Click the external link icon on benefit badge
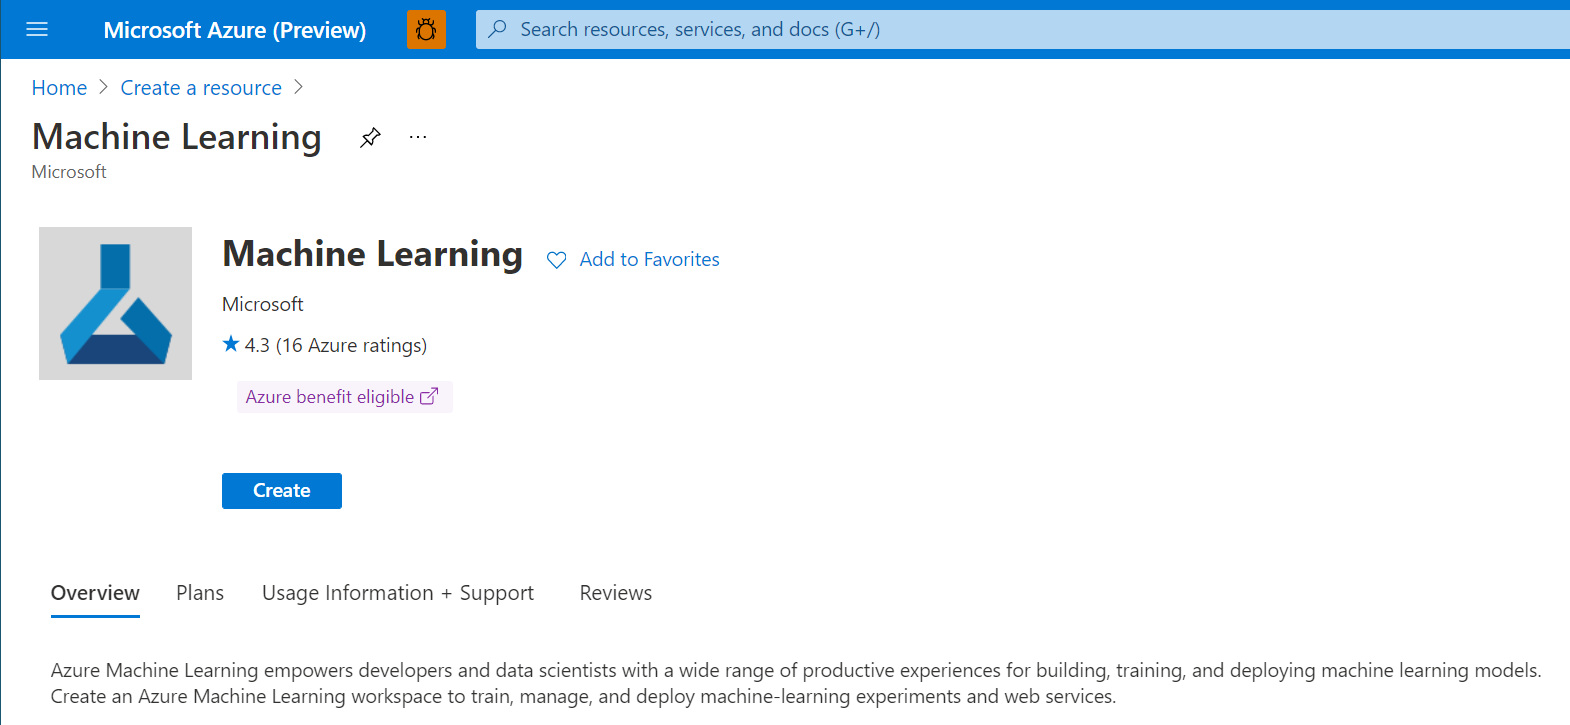 point(429,396)
